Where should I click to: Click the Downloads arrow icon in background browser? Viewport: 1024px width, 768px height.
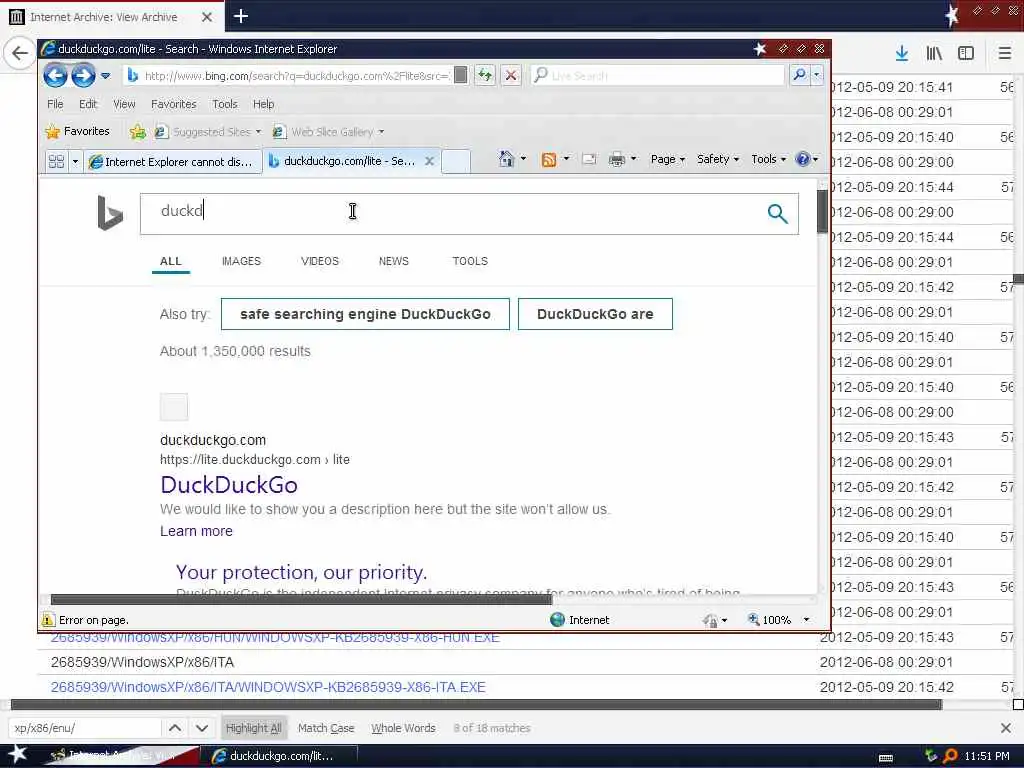click(902, 54)
